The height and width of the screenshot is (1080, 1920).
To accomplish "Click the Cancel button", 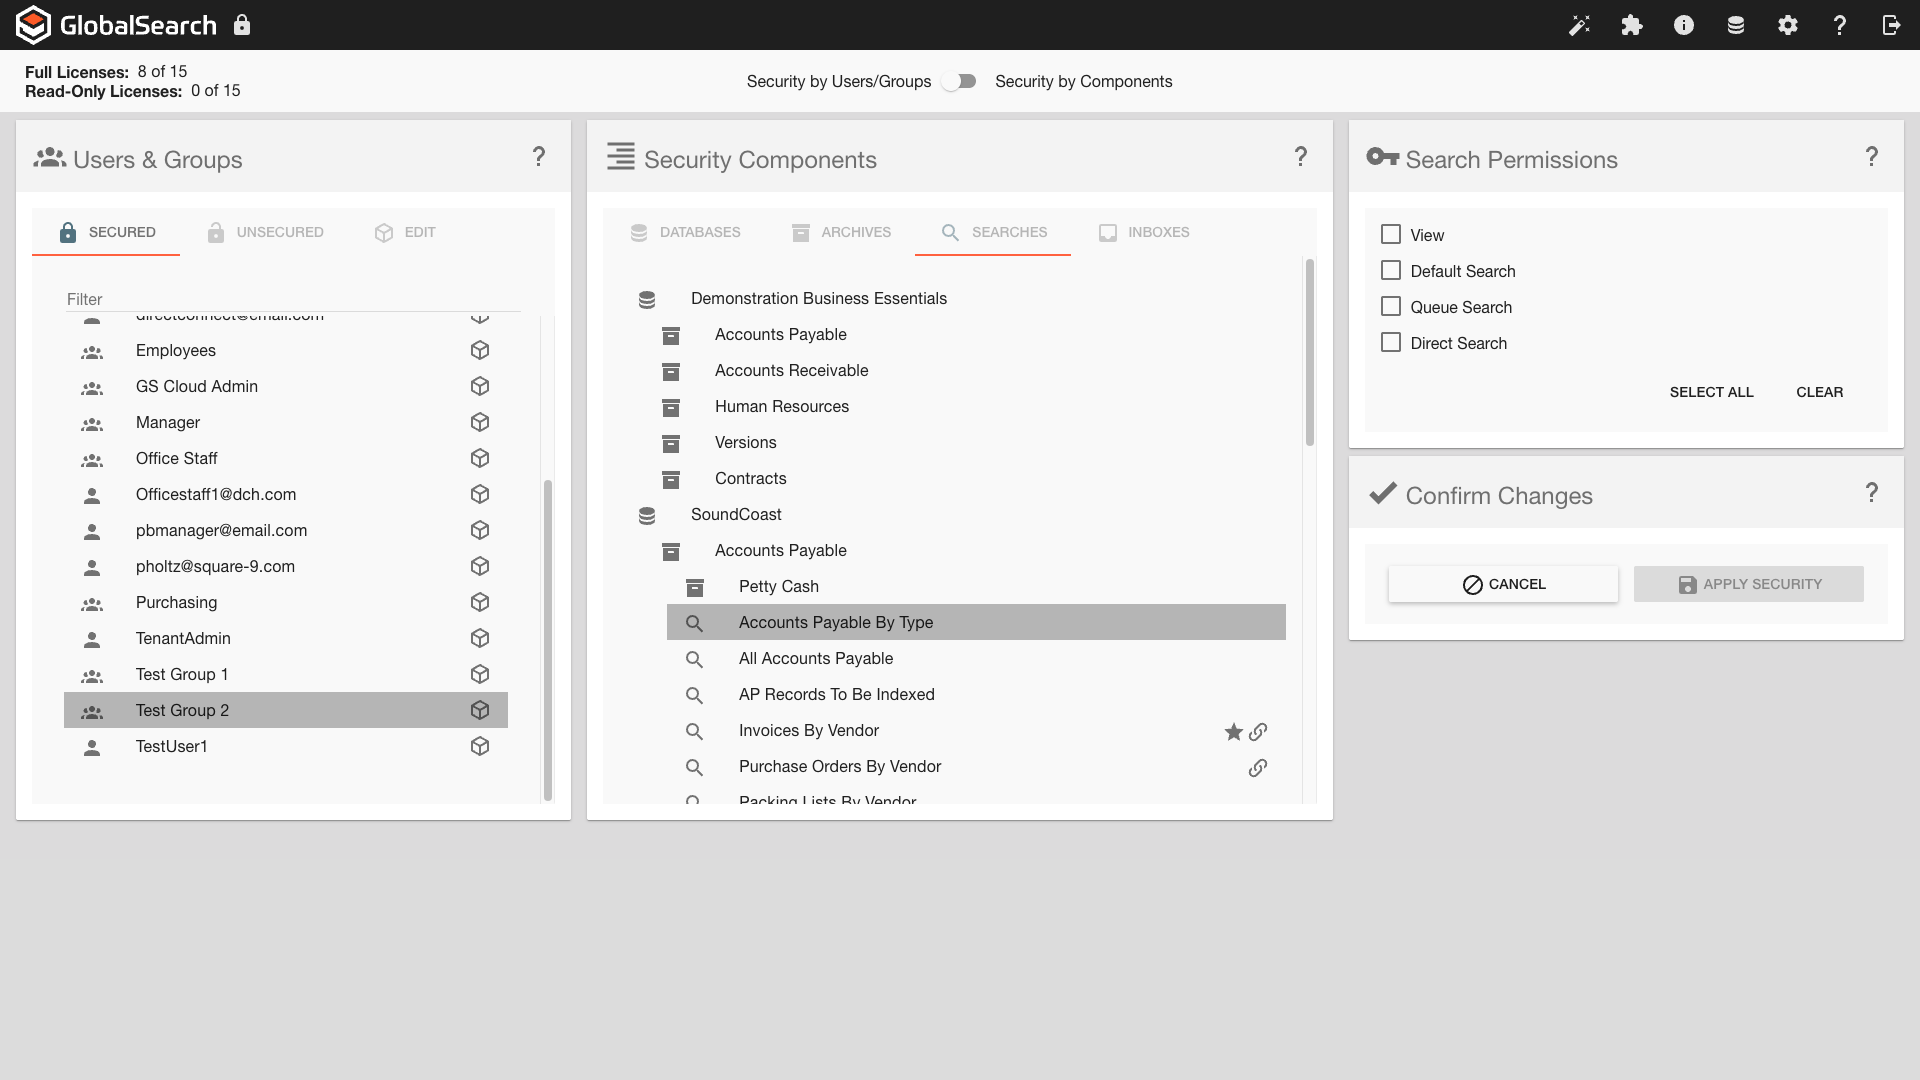I will tap(1502, 584).
